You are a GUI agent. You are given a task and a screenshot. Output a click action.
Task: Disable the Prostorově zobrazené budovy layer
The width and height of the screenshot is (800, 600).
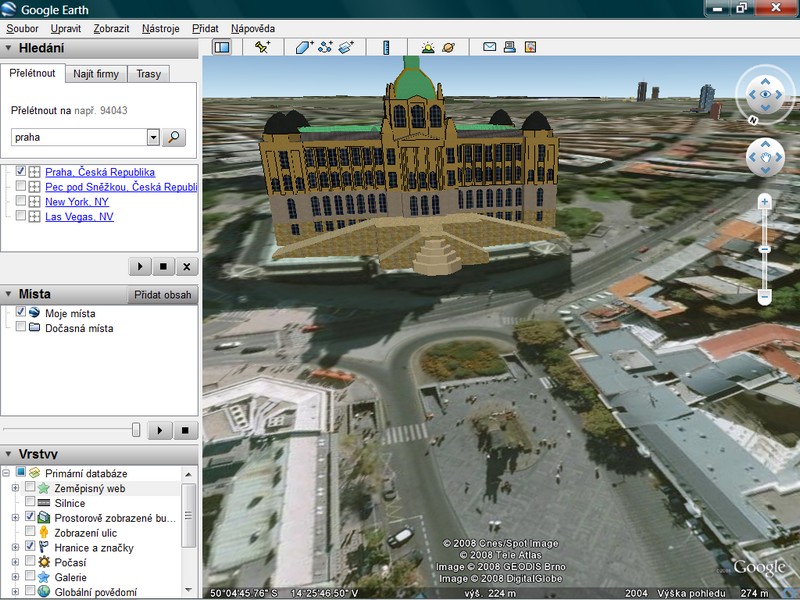tap(30, 517)
